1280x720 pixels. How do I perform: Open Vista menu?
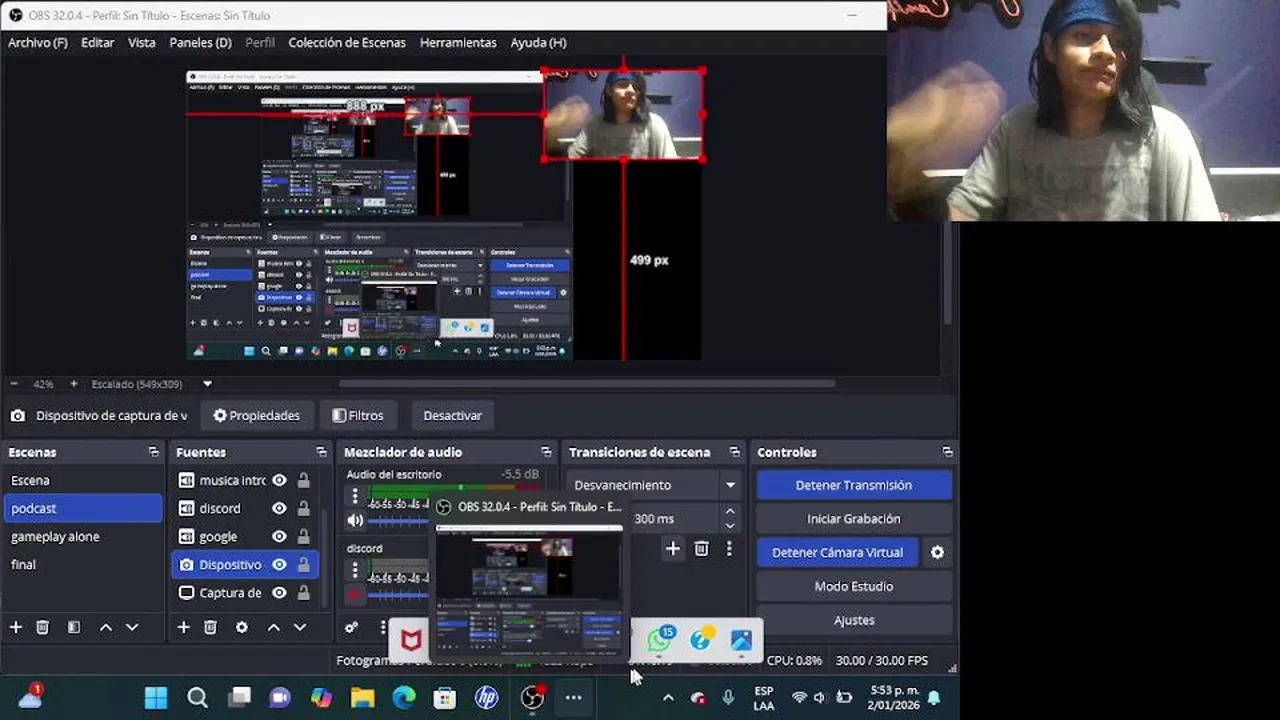point(142,42)
